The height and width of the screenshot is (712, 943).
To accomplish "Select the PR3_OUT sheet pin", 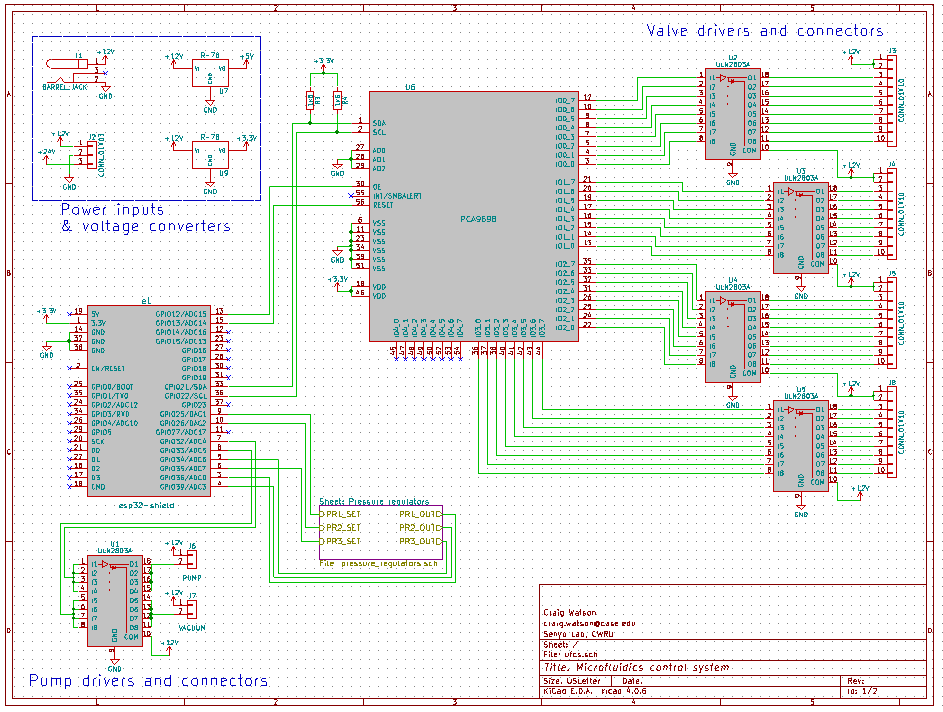I will tap(418, 541).
